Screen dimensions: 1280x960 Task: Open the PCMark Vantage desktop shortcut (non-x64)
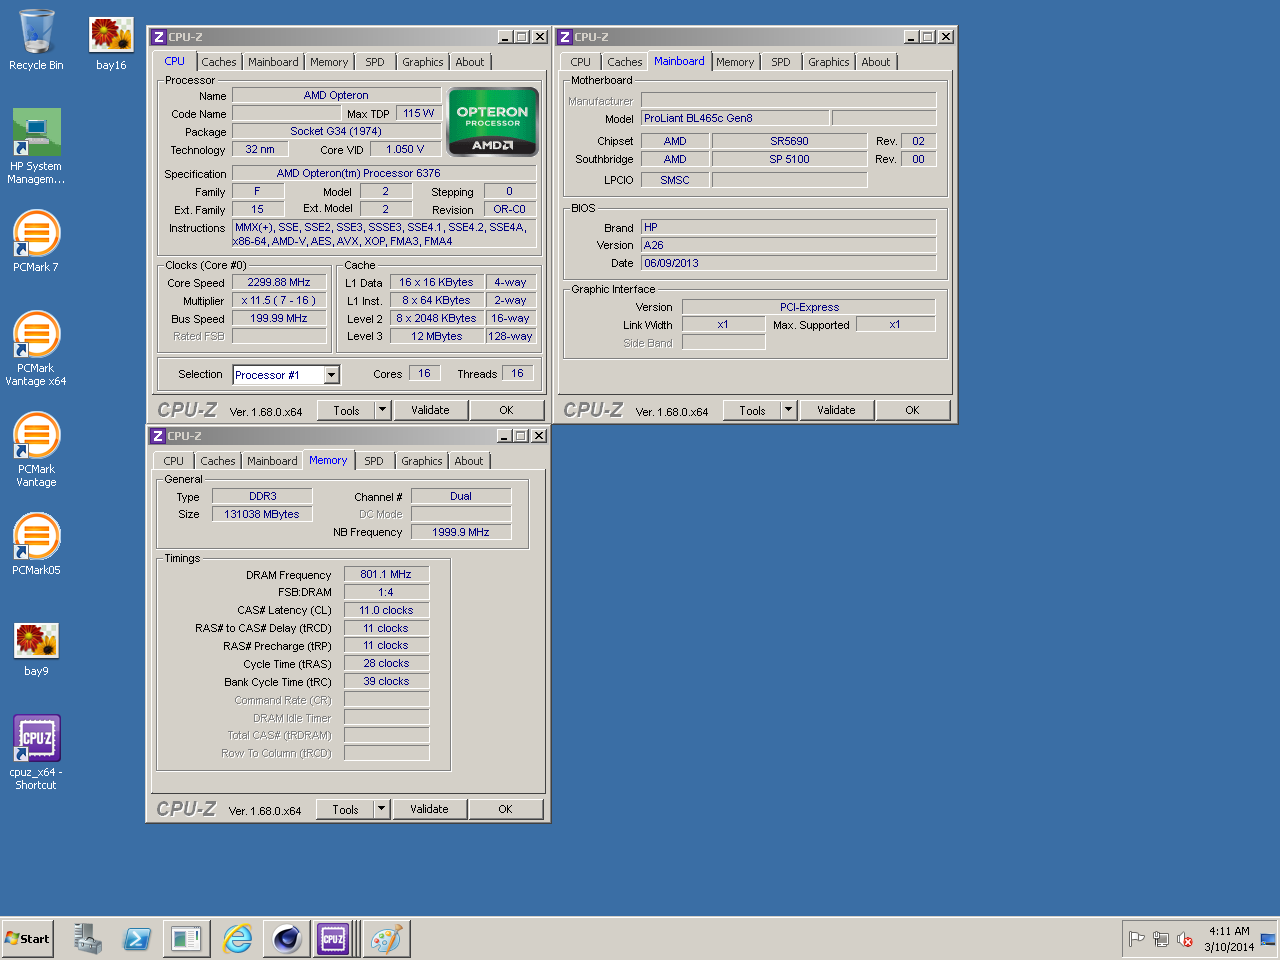coord(36,449)
